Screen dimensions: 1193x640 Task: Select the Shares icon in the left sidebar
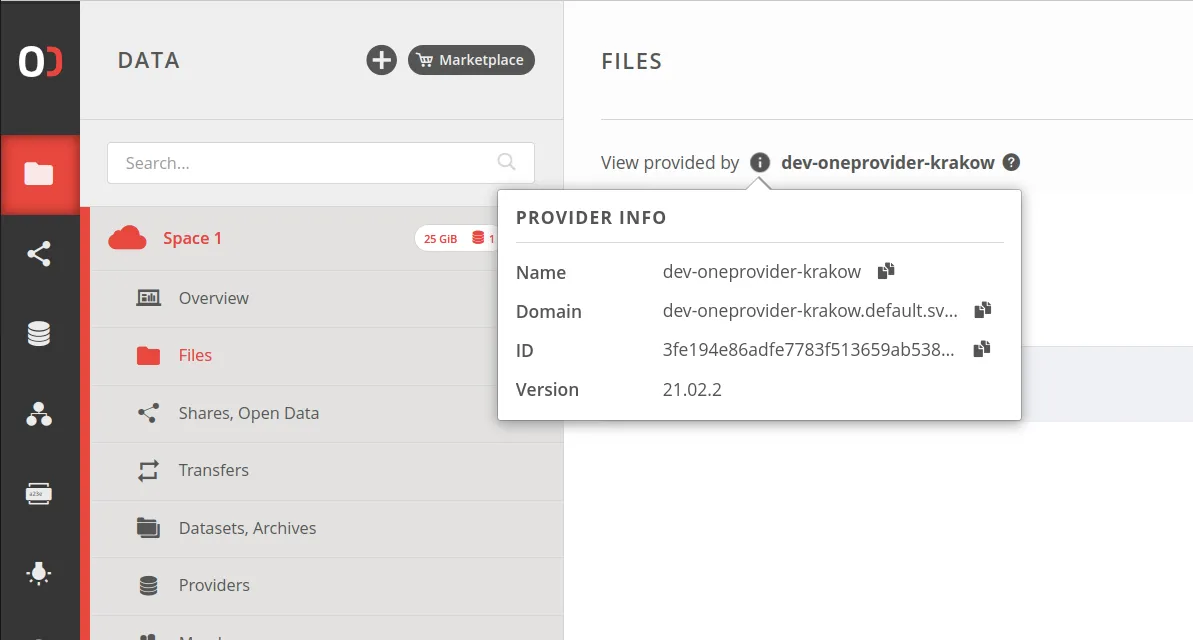40,253
